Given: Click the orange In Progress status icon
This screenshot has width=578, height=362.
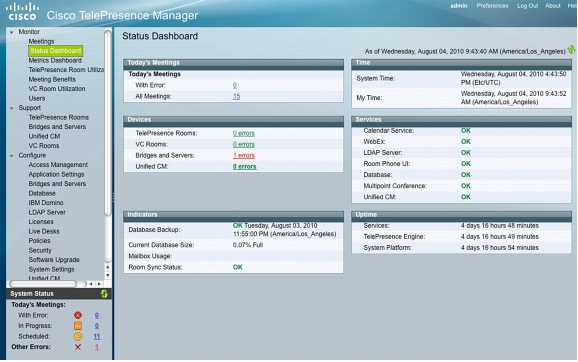Looking at the screenshot, I should (x=78, y=326).
